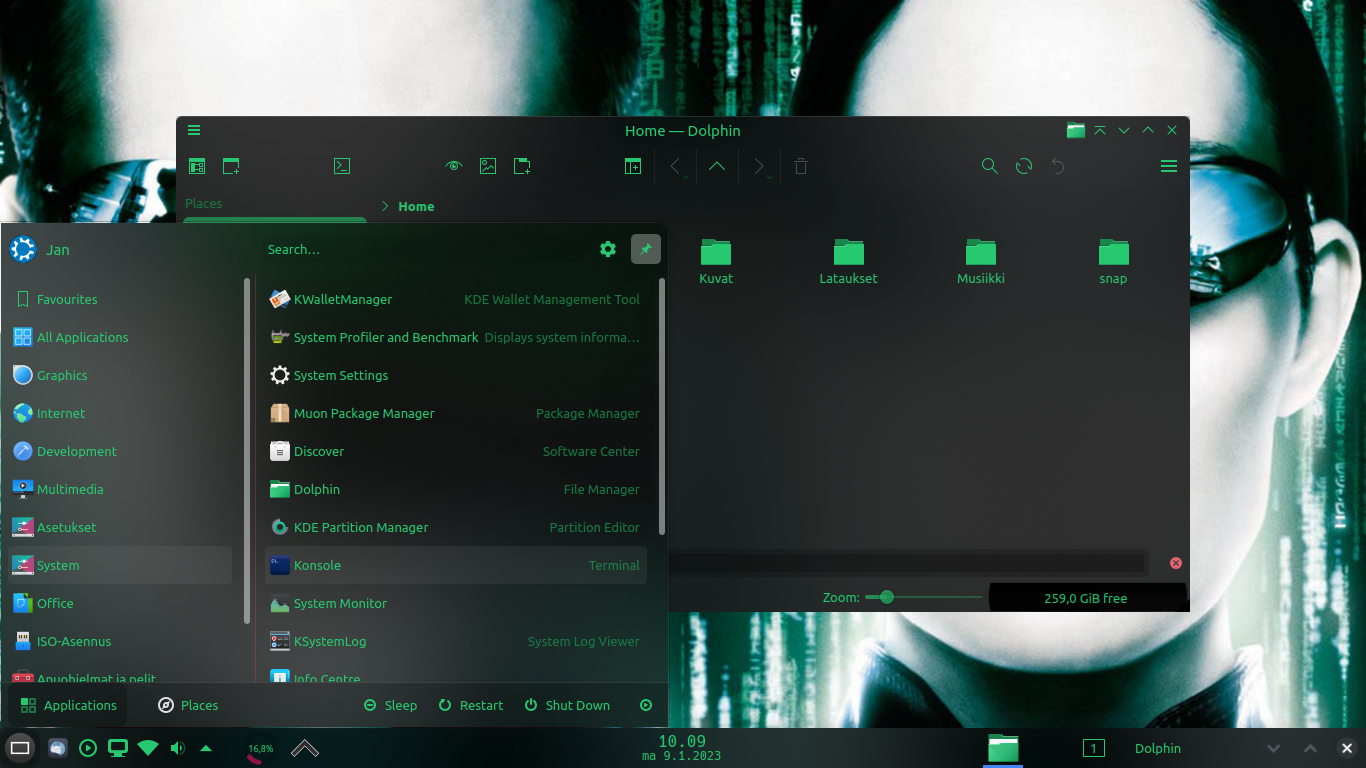The width and height of the screenshot is (1366, 768).
Task: Toggle the pin button to keep launcher open
Action: tap(646, 249)
